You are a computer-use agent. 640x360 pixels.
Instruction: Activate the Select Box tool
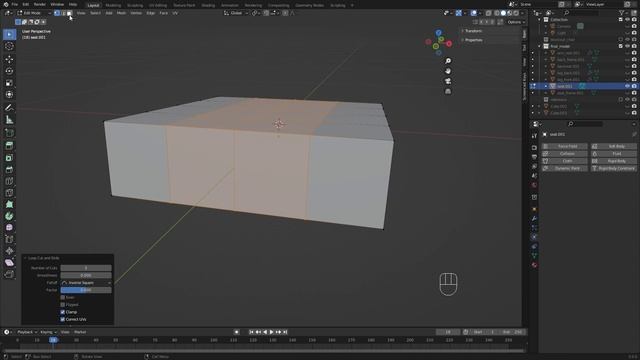click(x=9, y=34)
